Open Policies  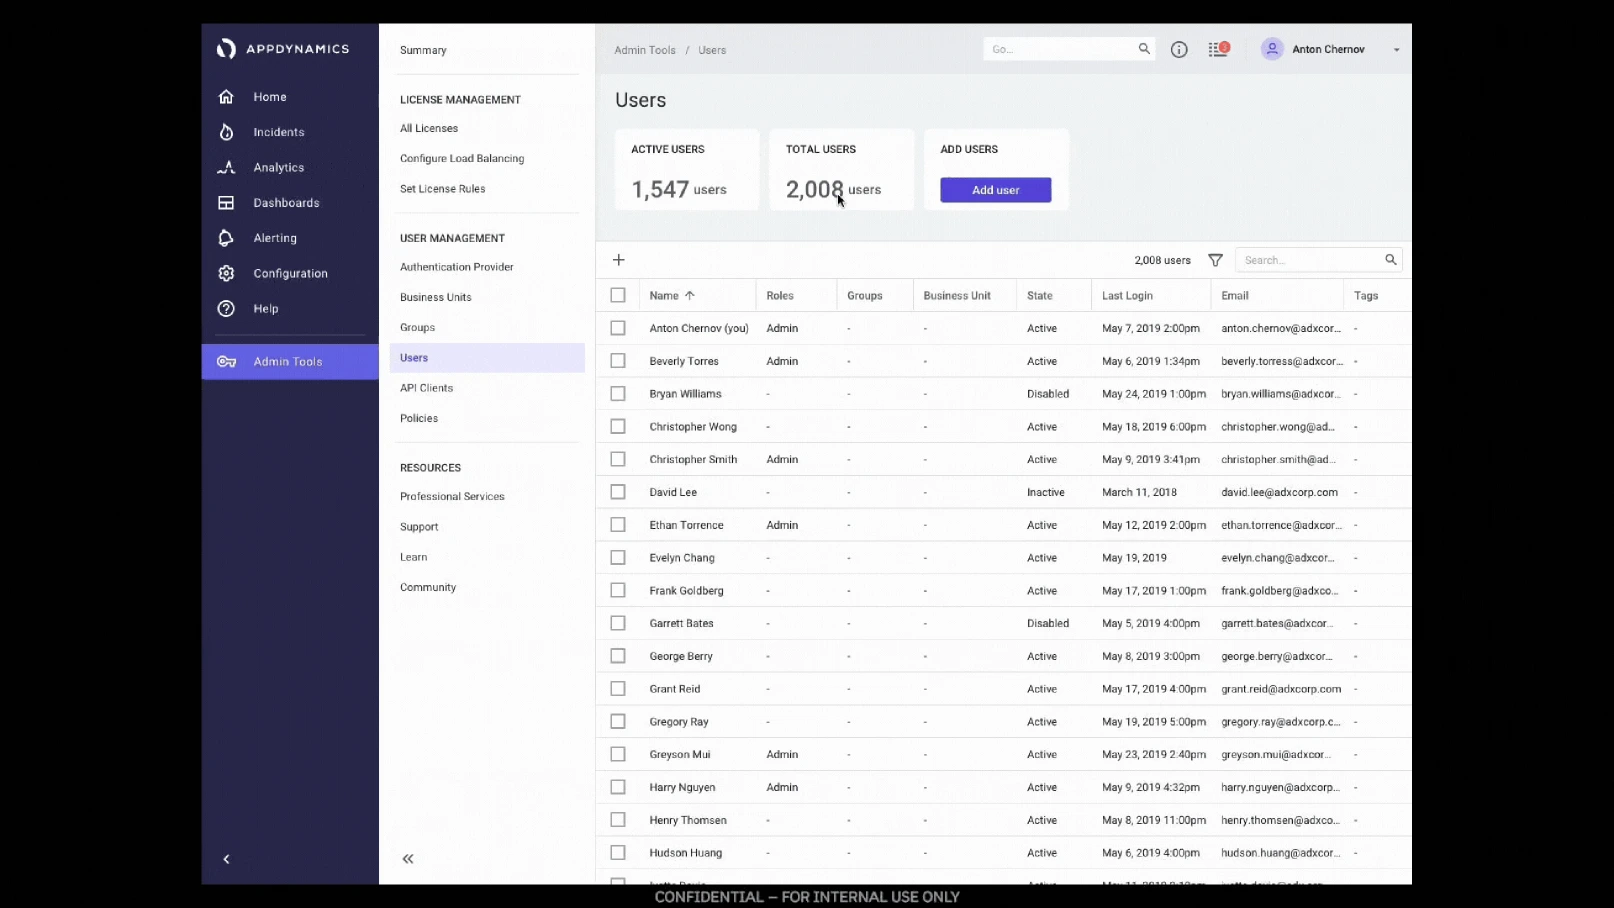tap(419, 418)
